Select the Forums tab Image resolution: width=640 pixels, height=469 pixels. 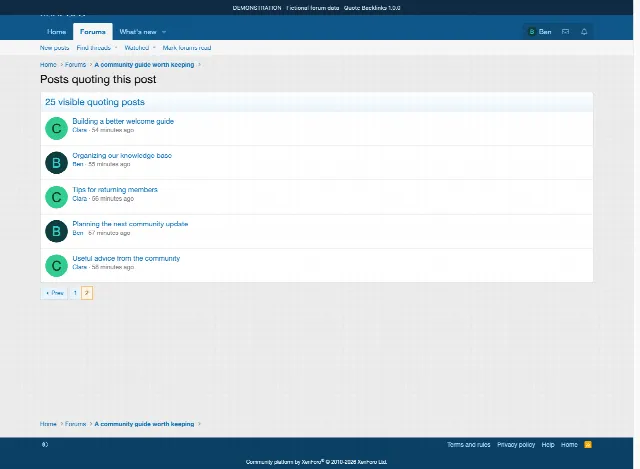(93, 32)
